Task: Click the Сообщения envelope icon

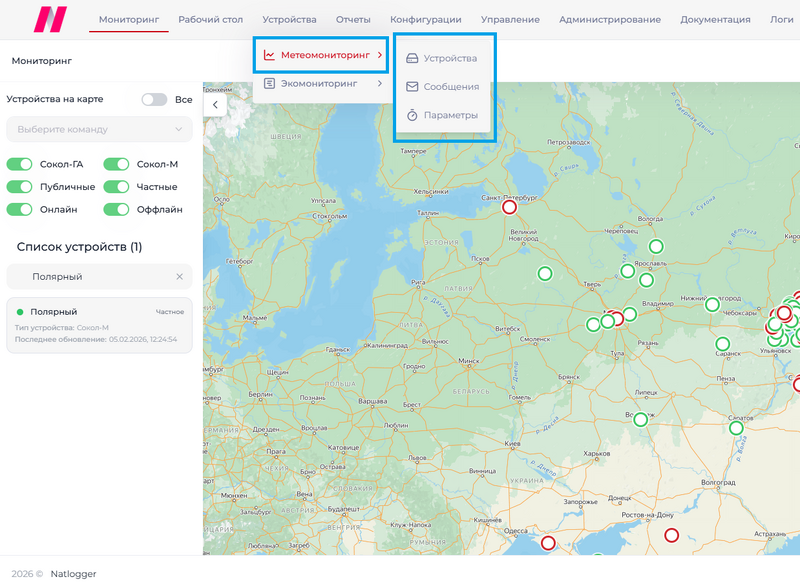Action: click(x=412, y=87)
